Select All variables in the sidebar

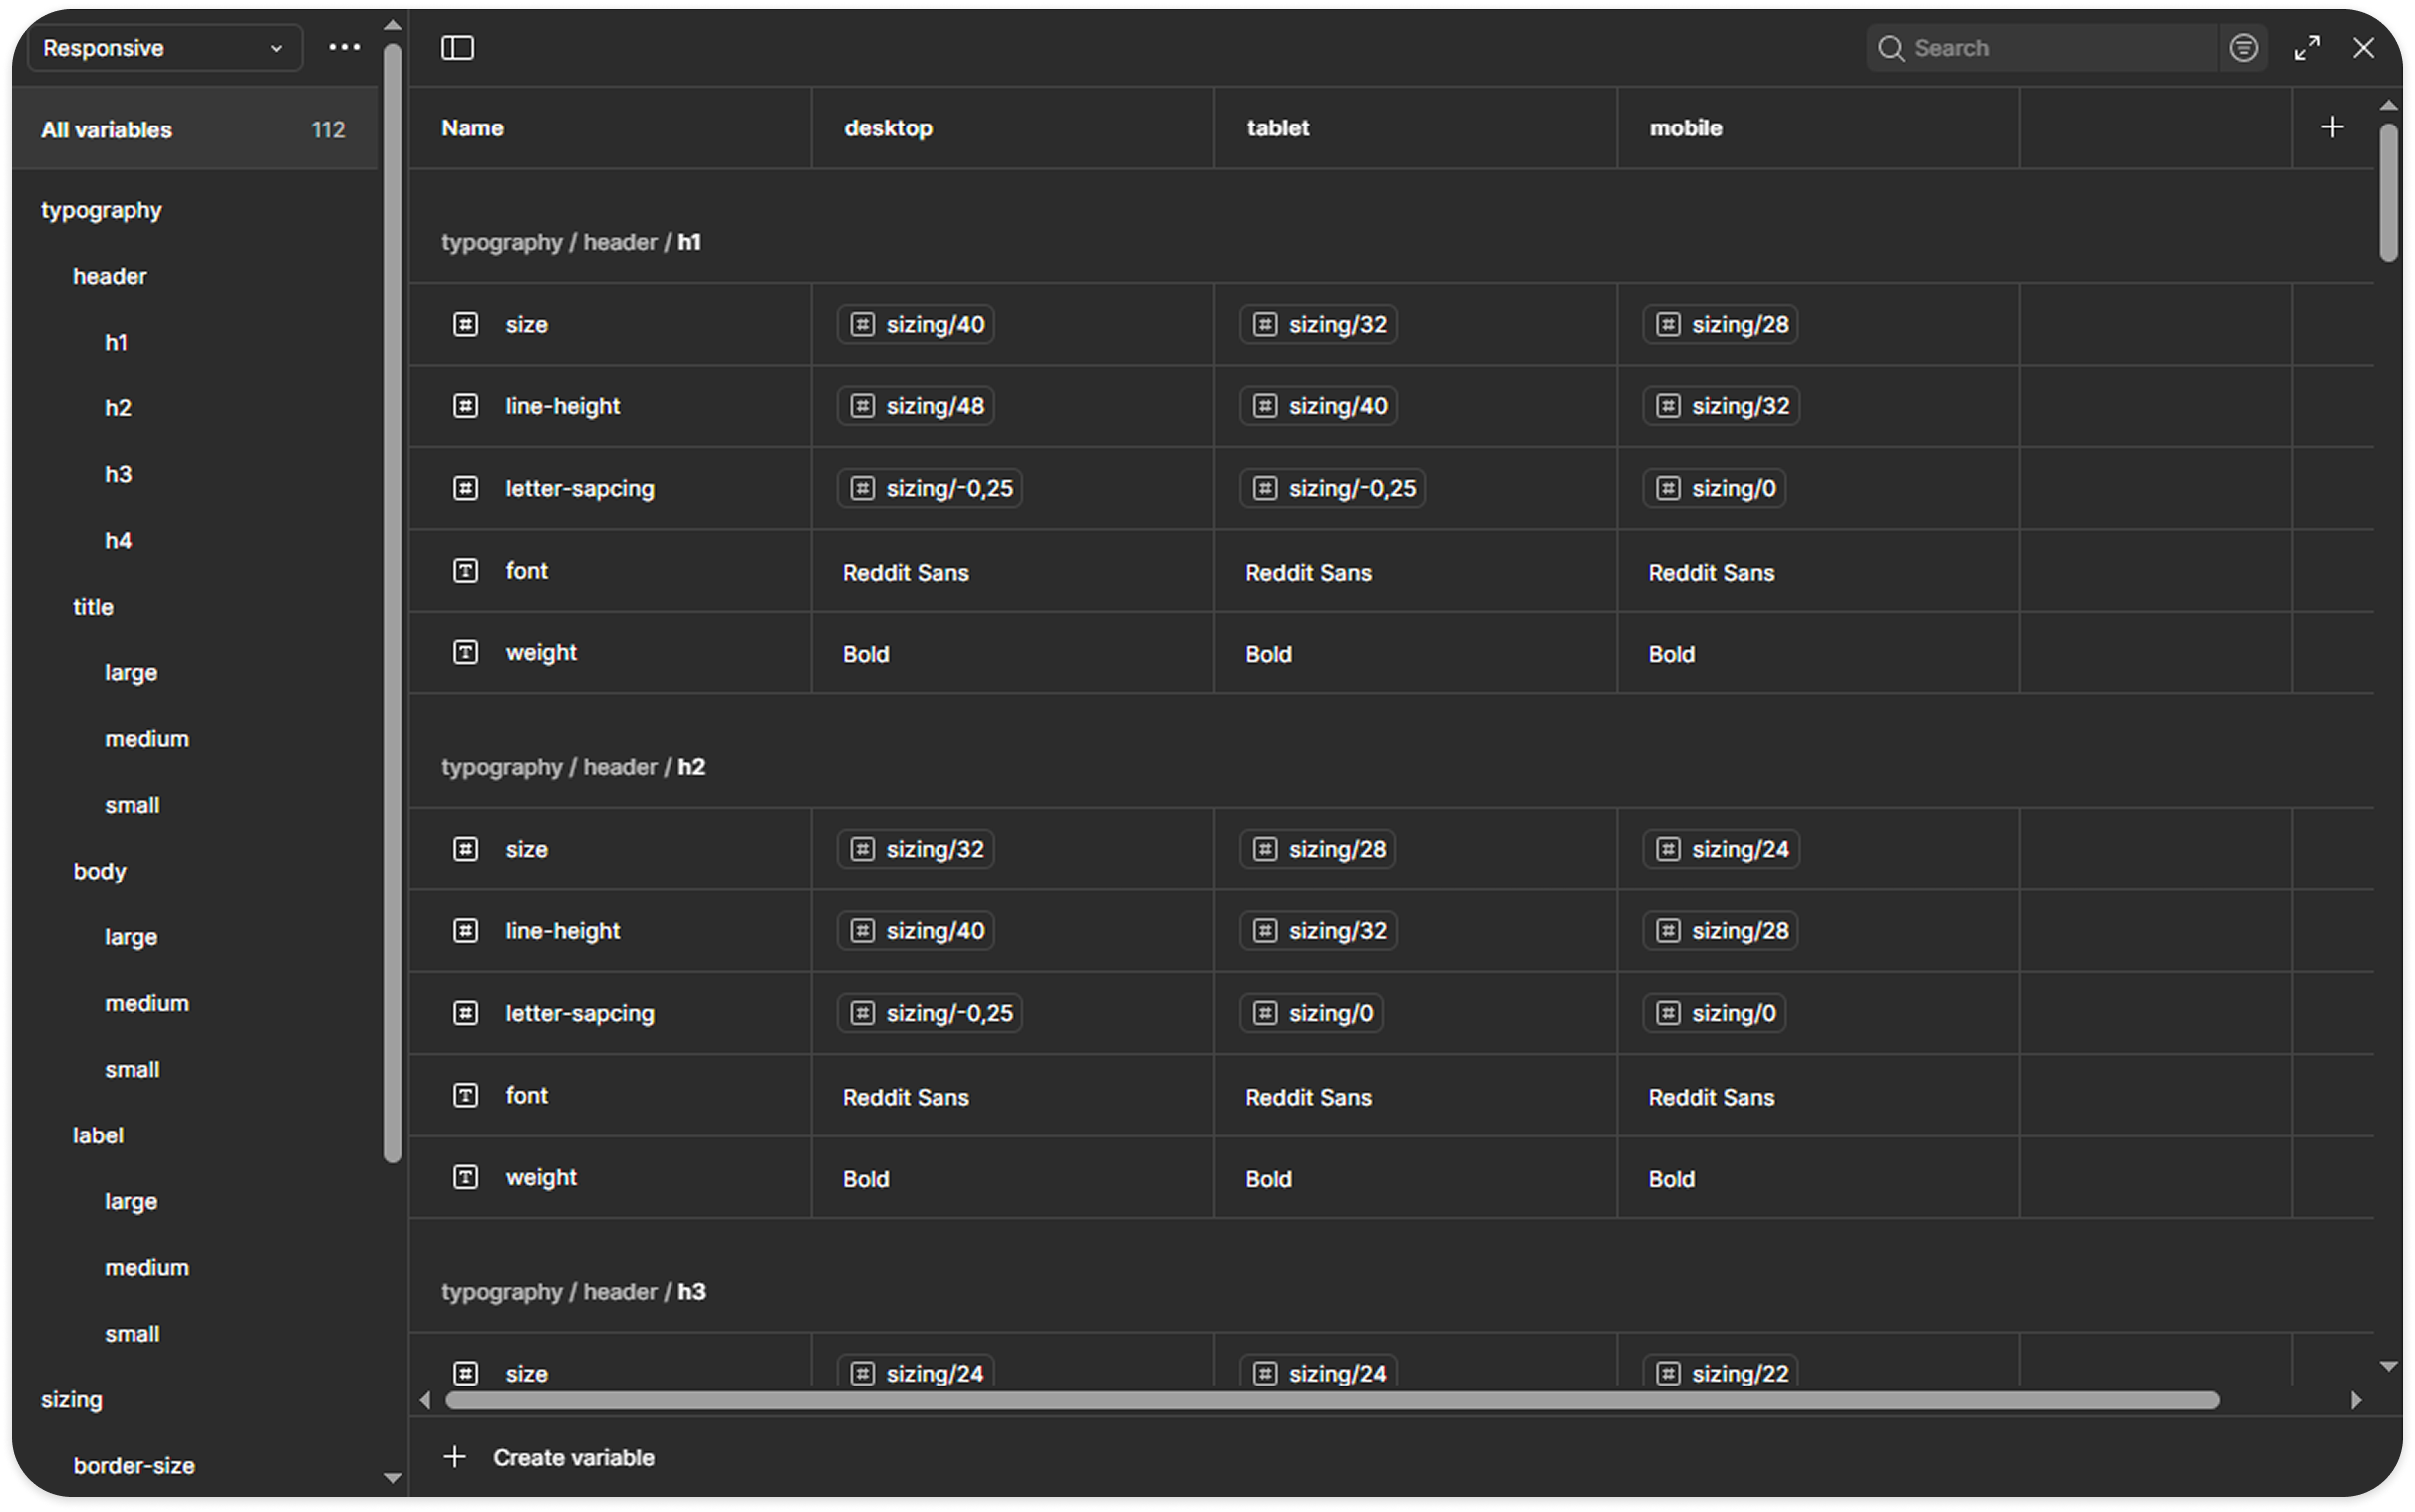[x=106, y=128]
